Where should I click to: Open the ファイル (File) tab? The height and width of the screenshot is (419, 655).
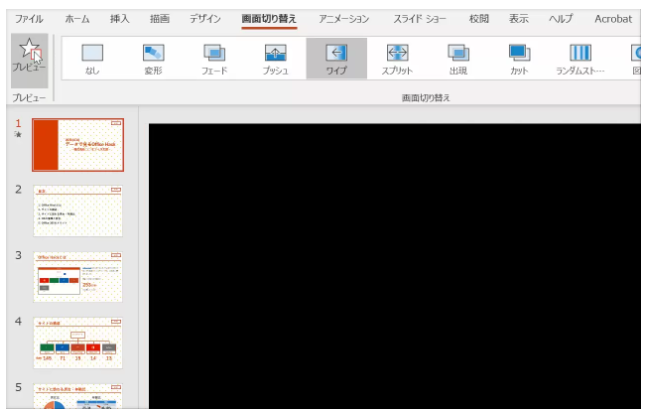(28, 19)
